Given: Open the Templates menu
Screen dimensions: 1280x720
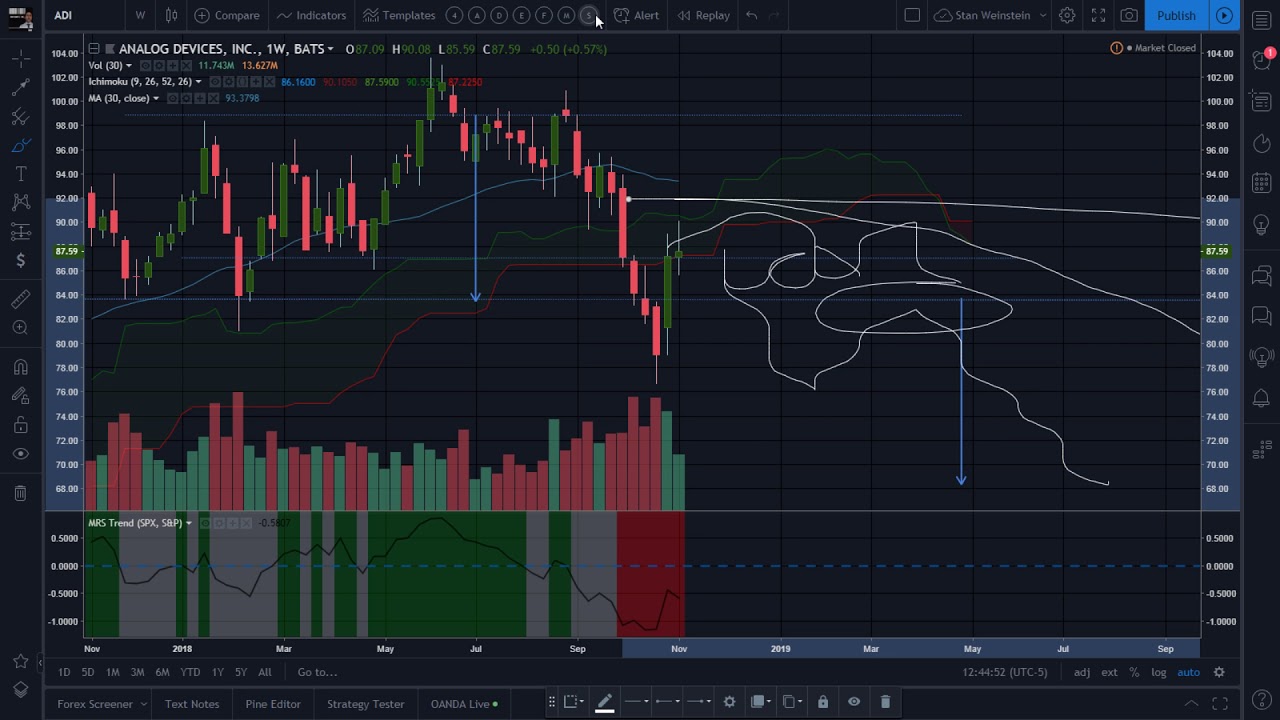Looking at the screenshot, I should point(399,15).
